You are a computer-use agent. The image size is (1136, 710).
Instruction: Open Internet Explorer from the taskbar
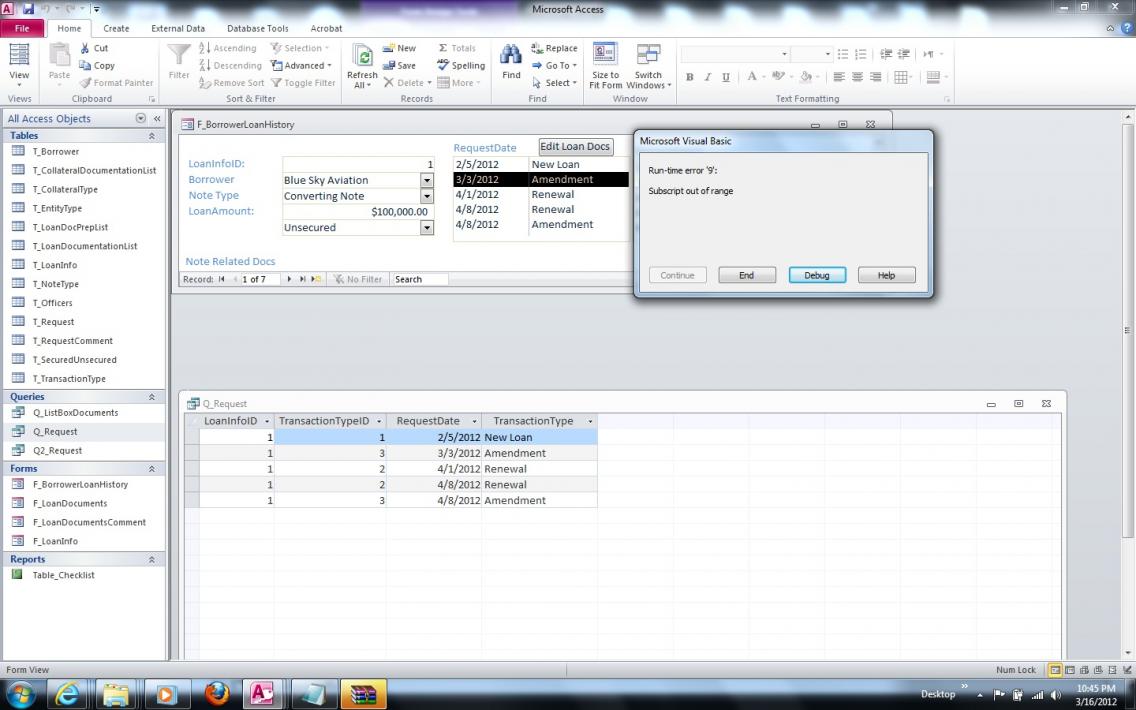pyautogui.click(x=67, y=694)
